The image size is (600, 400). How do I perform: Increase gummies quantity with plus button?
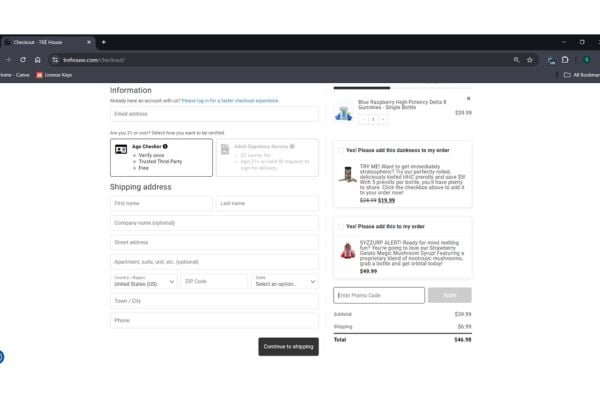[383, 119]
